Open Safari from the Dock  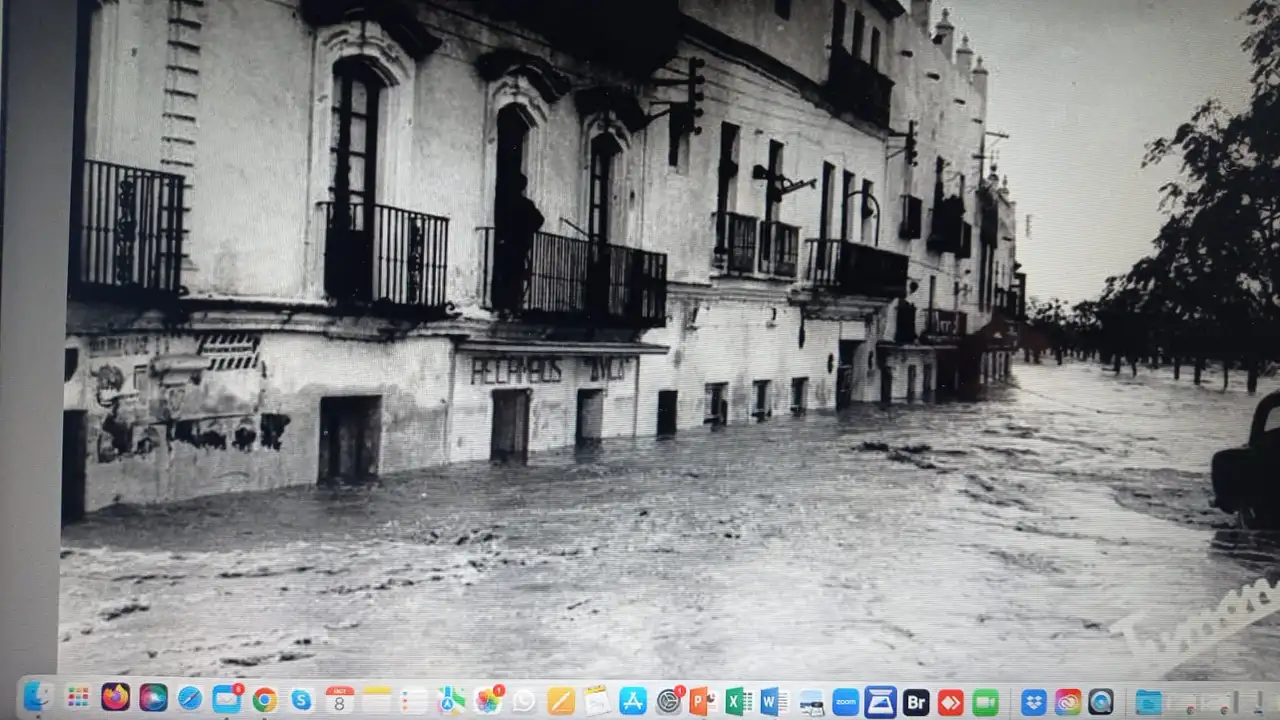[190, 700]
